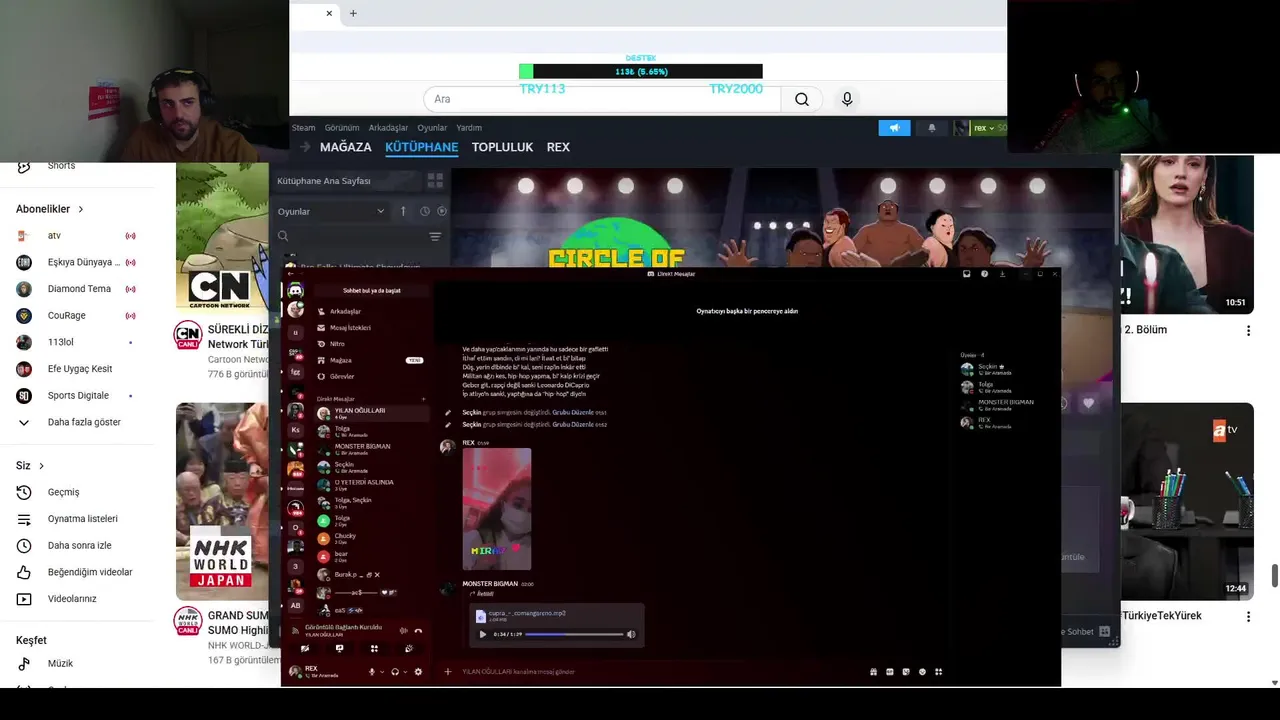Open Görünüm menu in Steam
This screenshot has width=1280, height=720.
342,128
